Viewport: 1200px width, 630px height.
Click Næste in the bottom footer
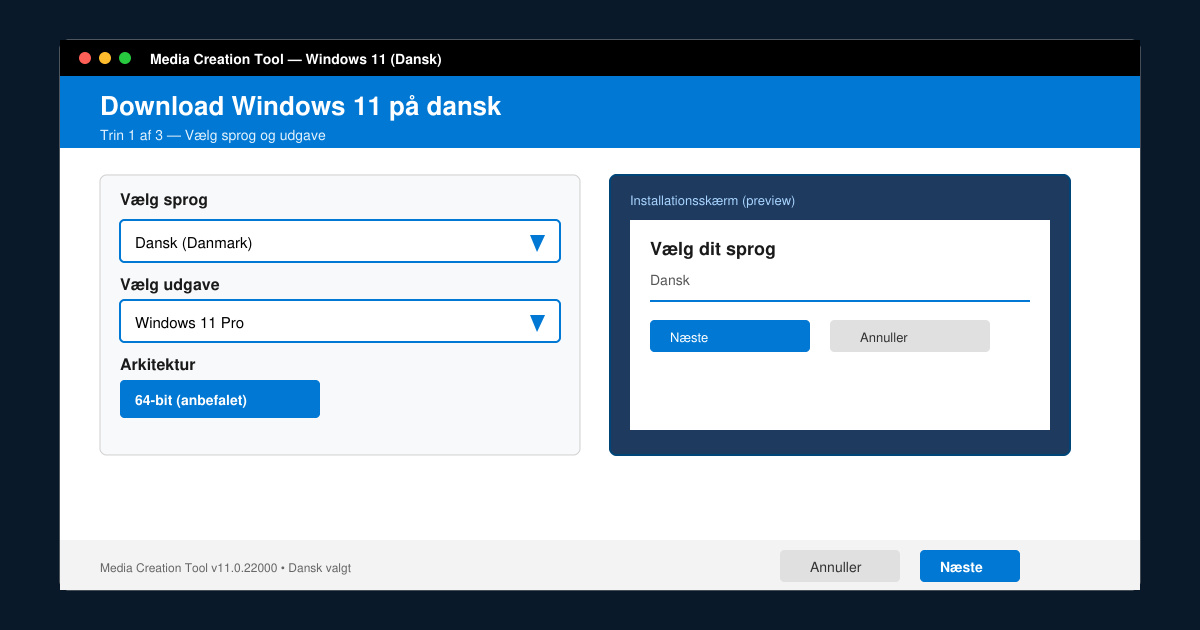[x=970, y=566]
